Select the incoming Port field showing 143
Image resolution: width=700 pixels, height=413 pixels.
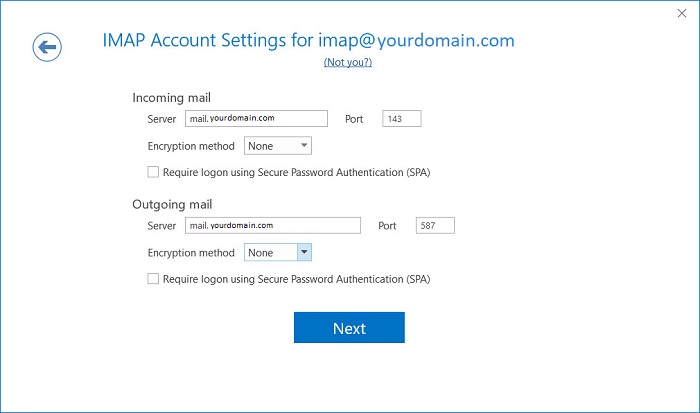[402, 118]
